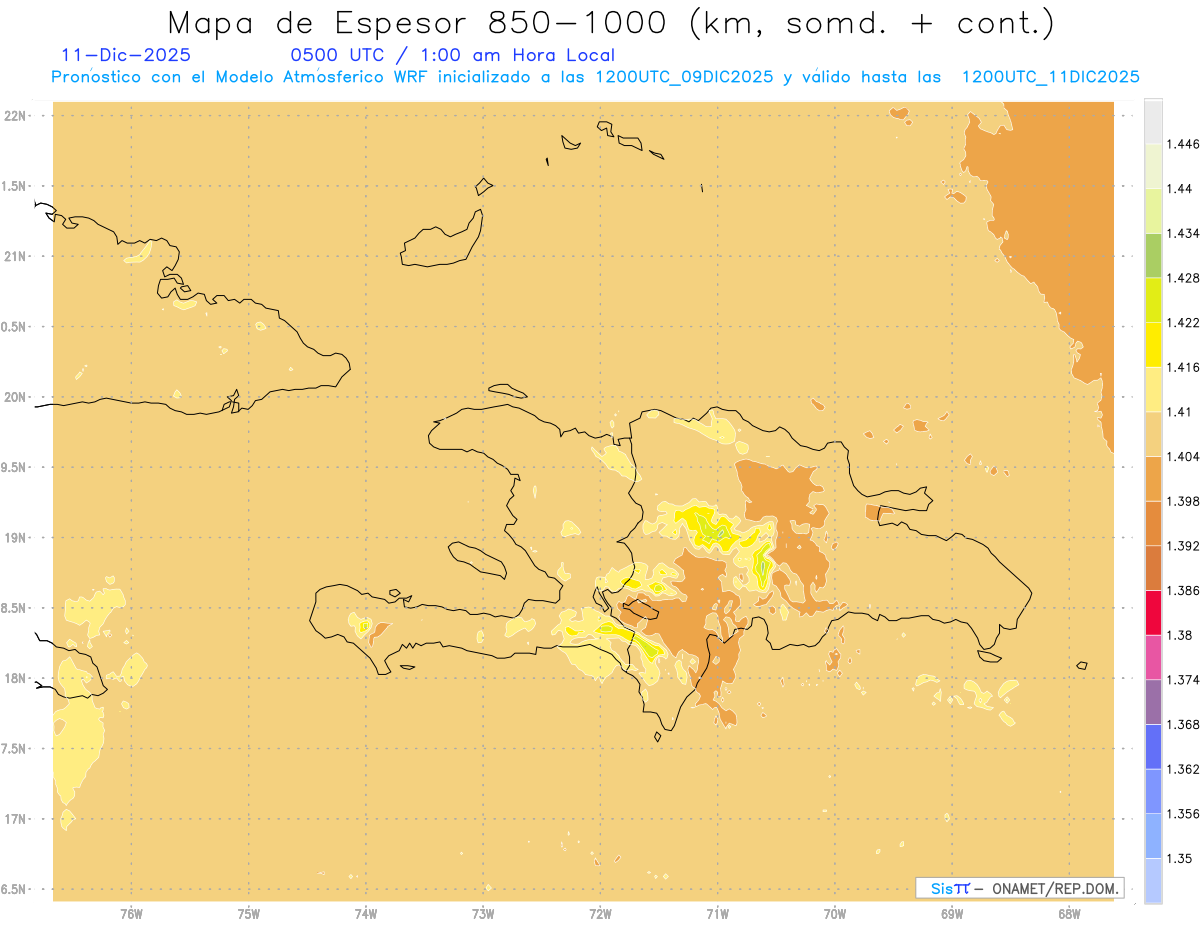1200x927 pixels.
Task: Click the 18N latitude label
Action: click(16, 678)
